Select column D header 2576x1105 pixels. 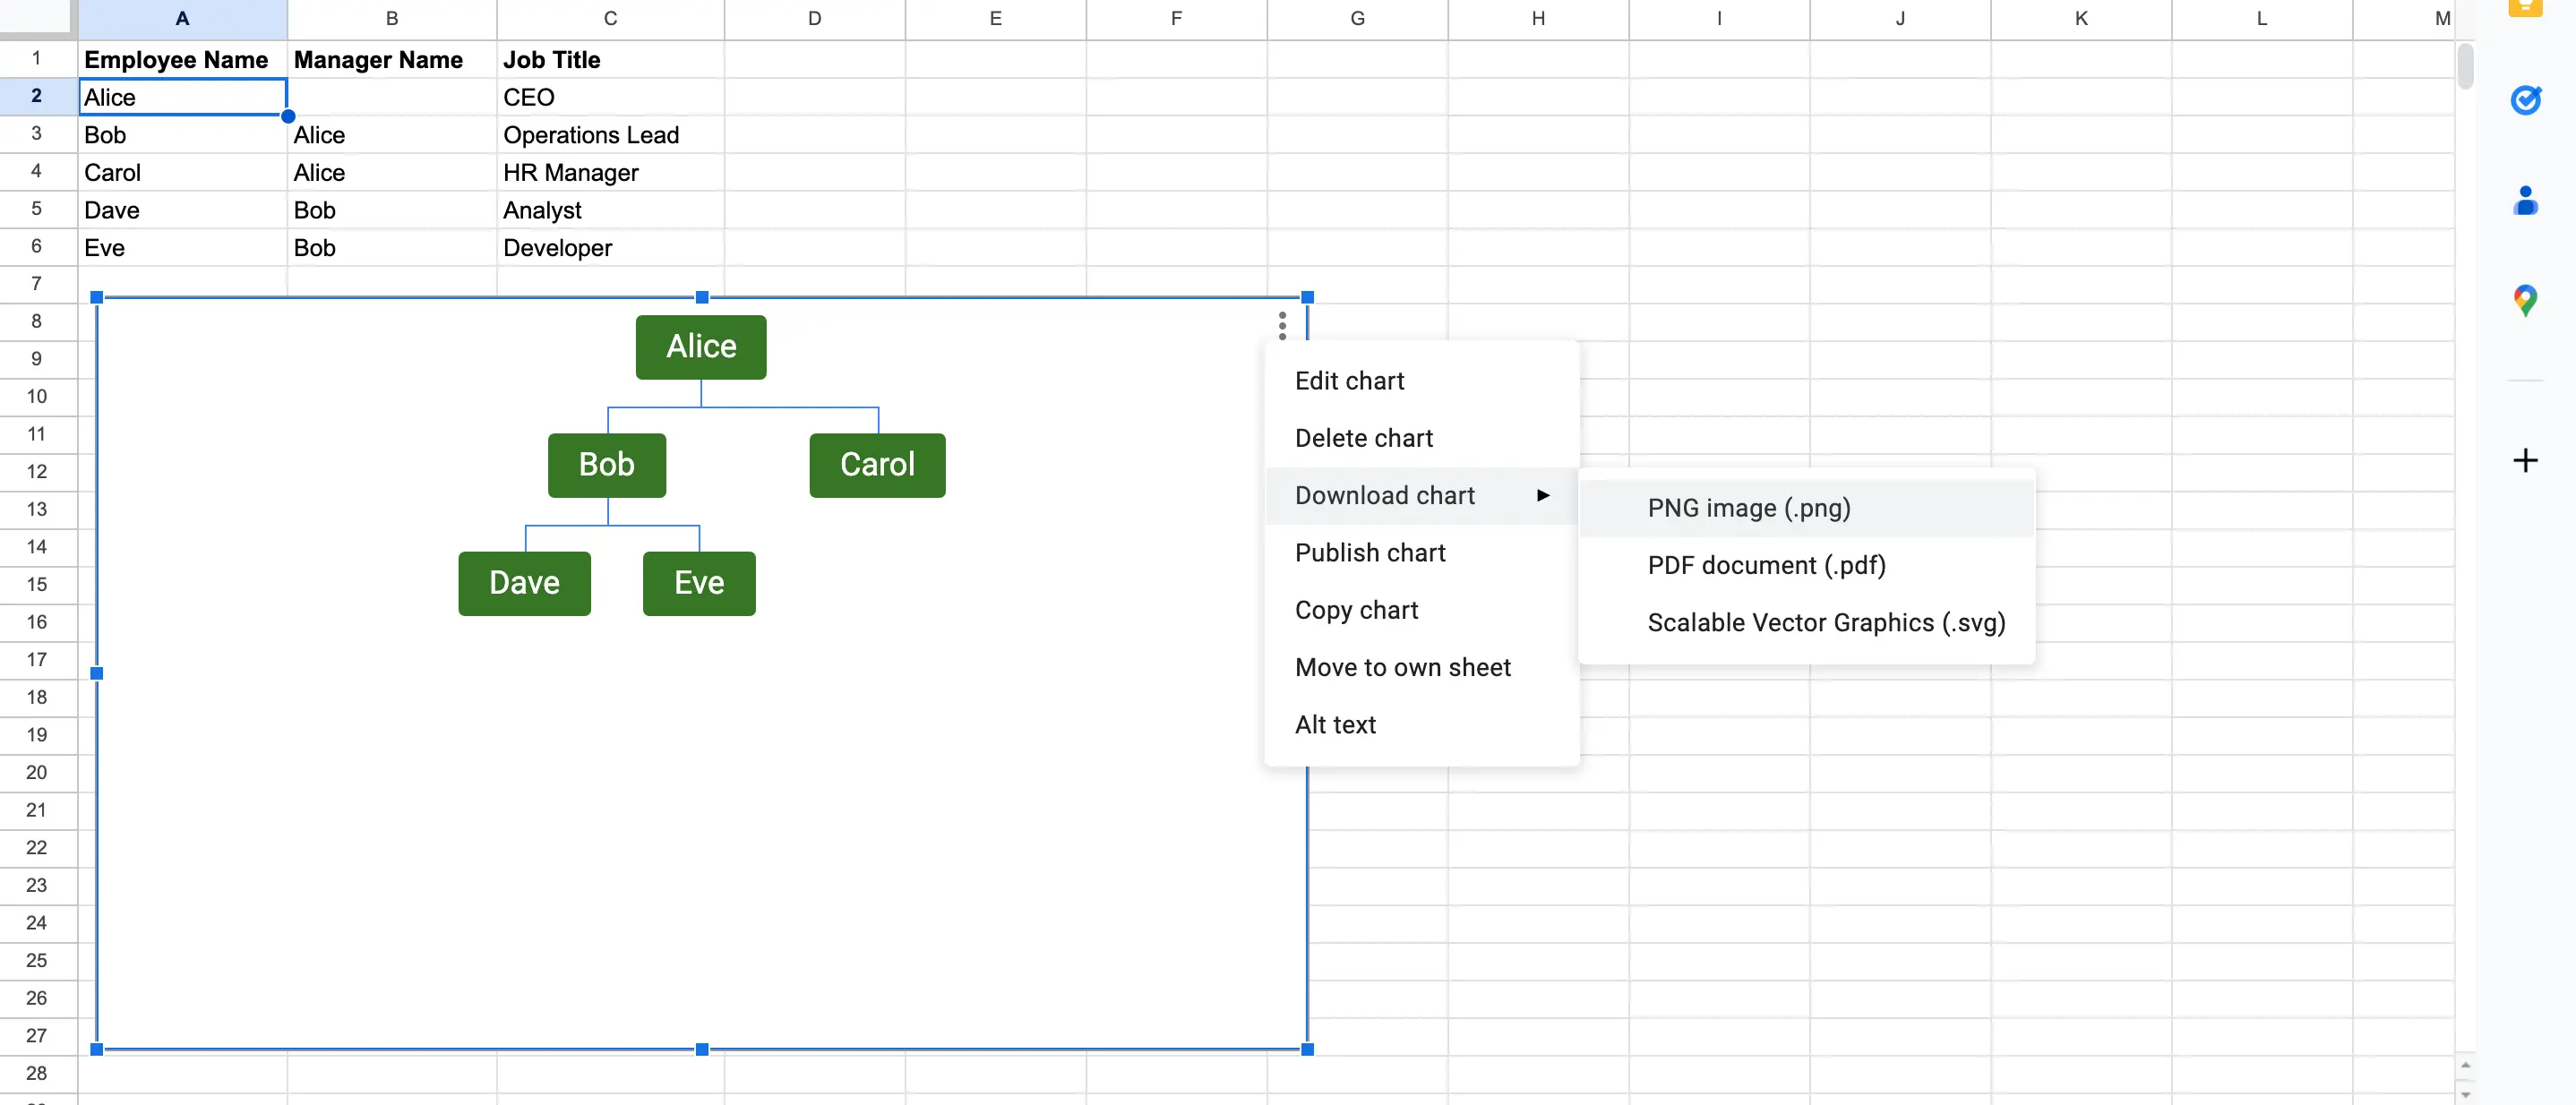(x=815, y=19)
